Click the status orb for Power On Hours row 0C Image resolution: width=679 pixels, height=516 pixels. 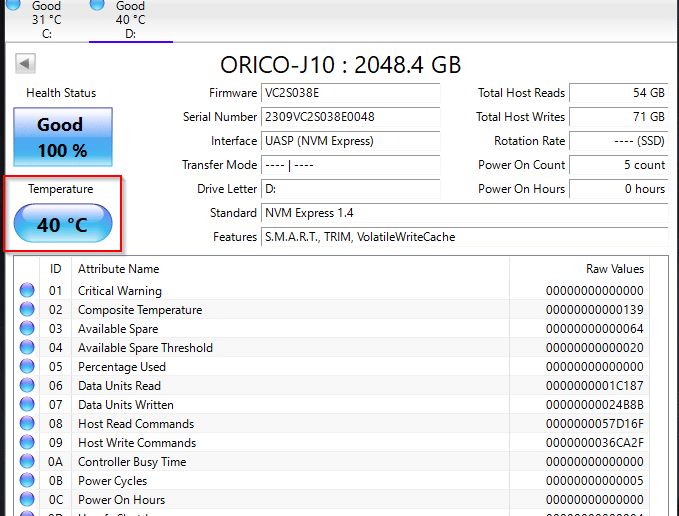tap(27, 500)
